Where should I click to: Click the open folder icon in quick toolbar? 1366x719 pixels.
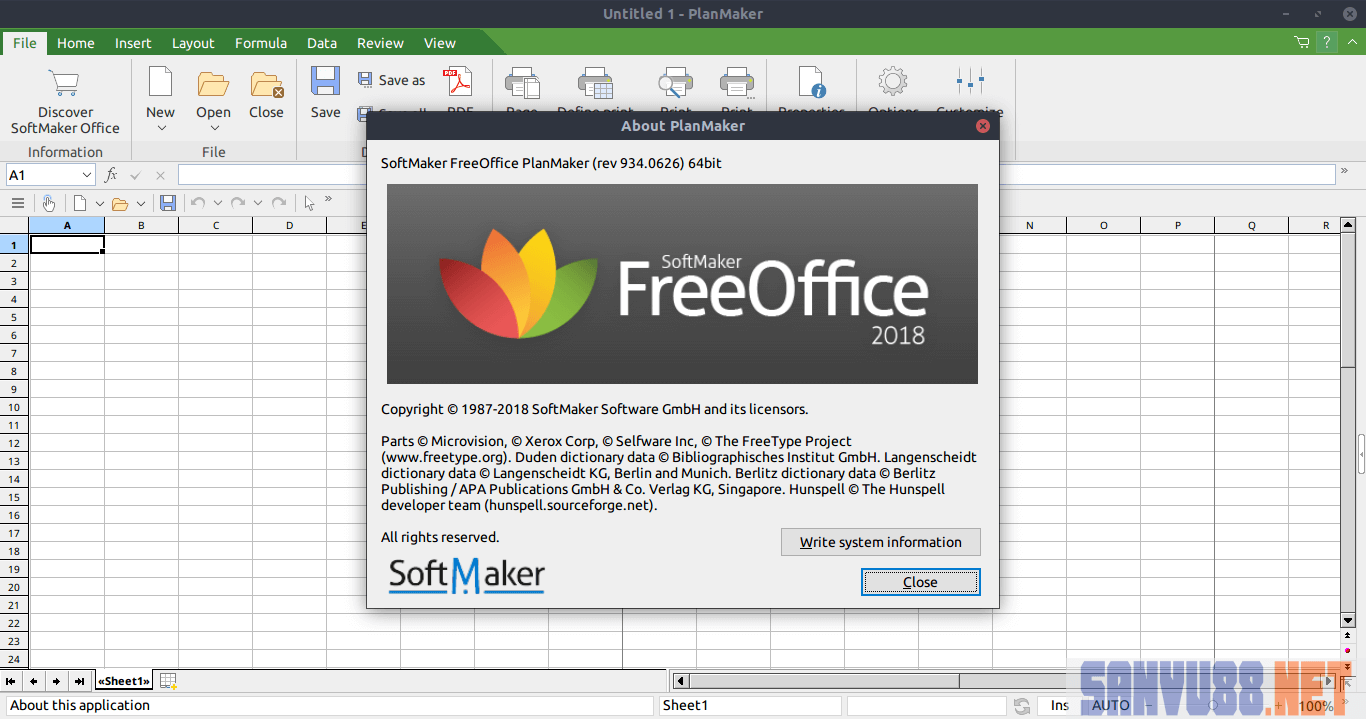coord(119,204)
